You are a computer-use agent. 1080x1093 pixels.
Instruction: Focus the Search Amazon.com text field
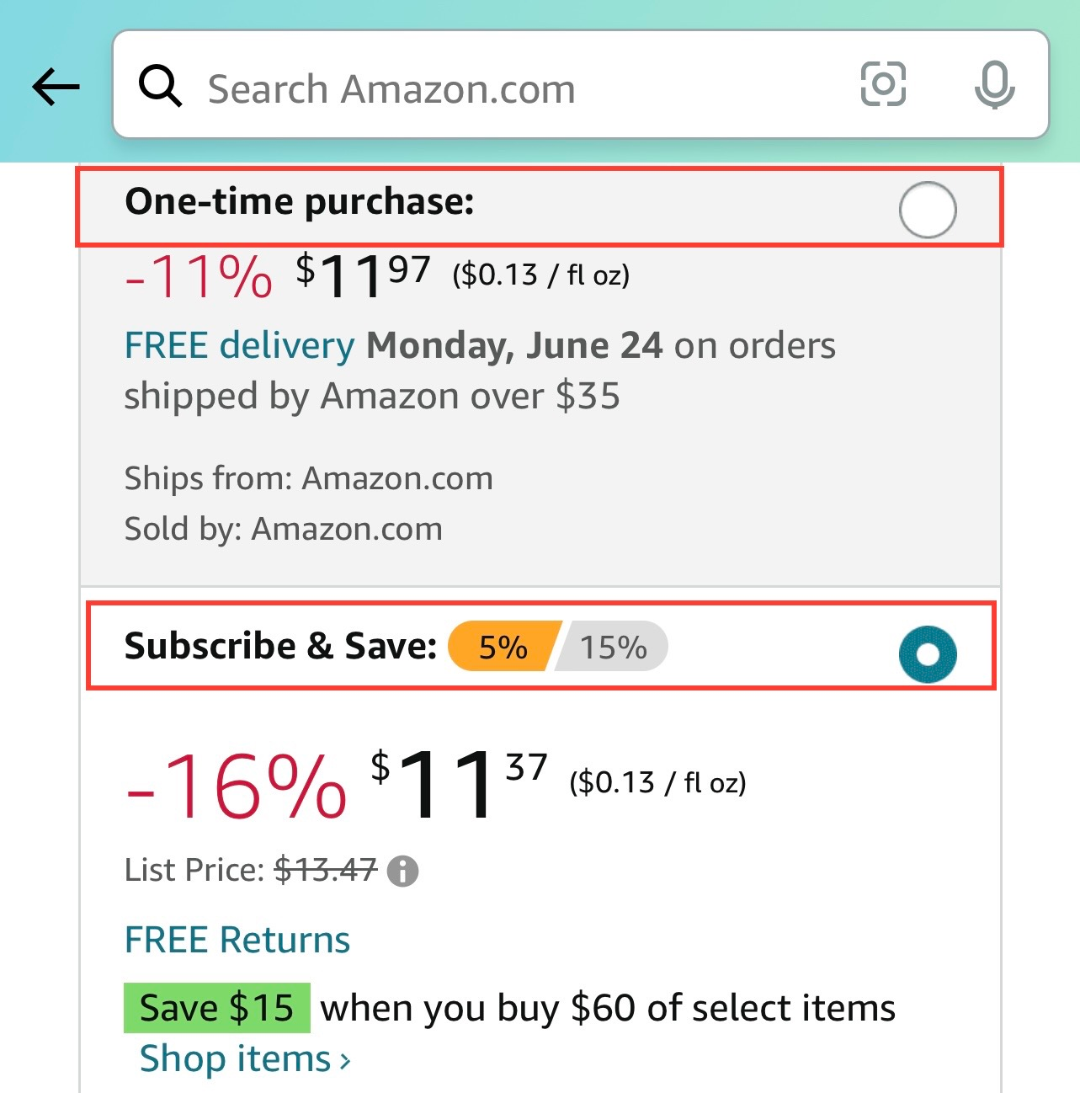[500, 89]
